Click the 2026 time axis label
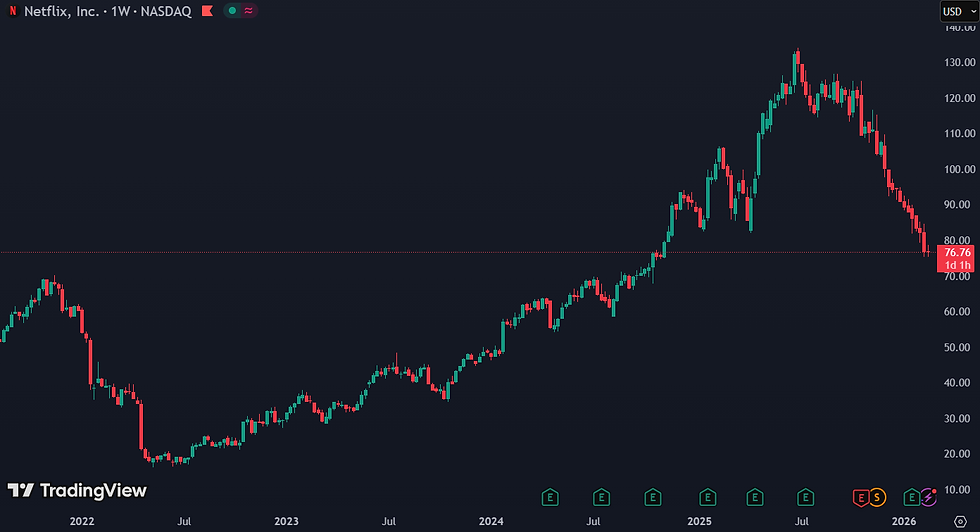Viewport: 980px width, 532px height. (x=904, y=521)
